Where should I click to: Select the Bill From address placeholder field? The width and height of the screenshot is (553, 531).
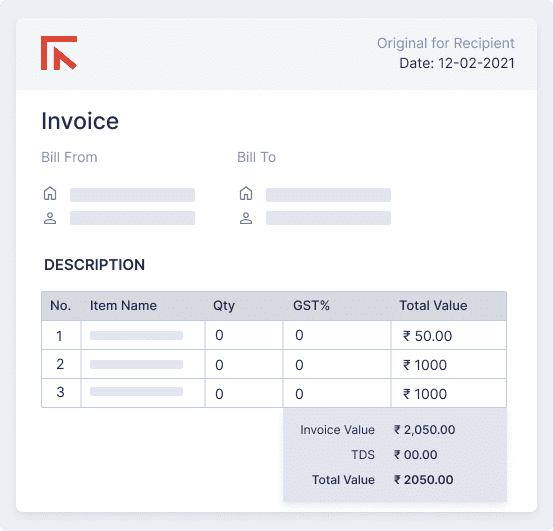click(x=132, y=195)
